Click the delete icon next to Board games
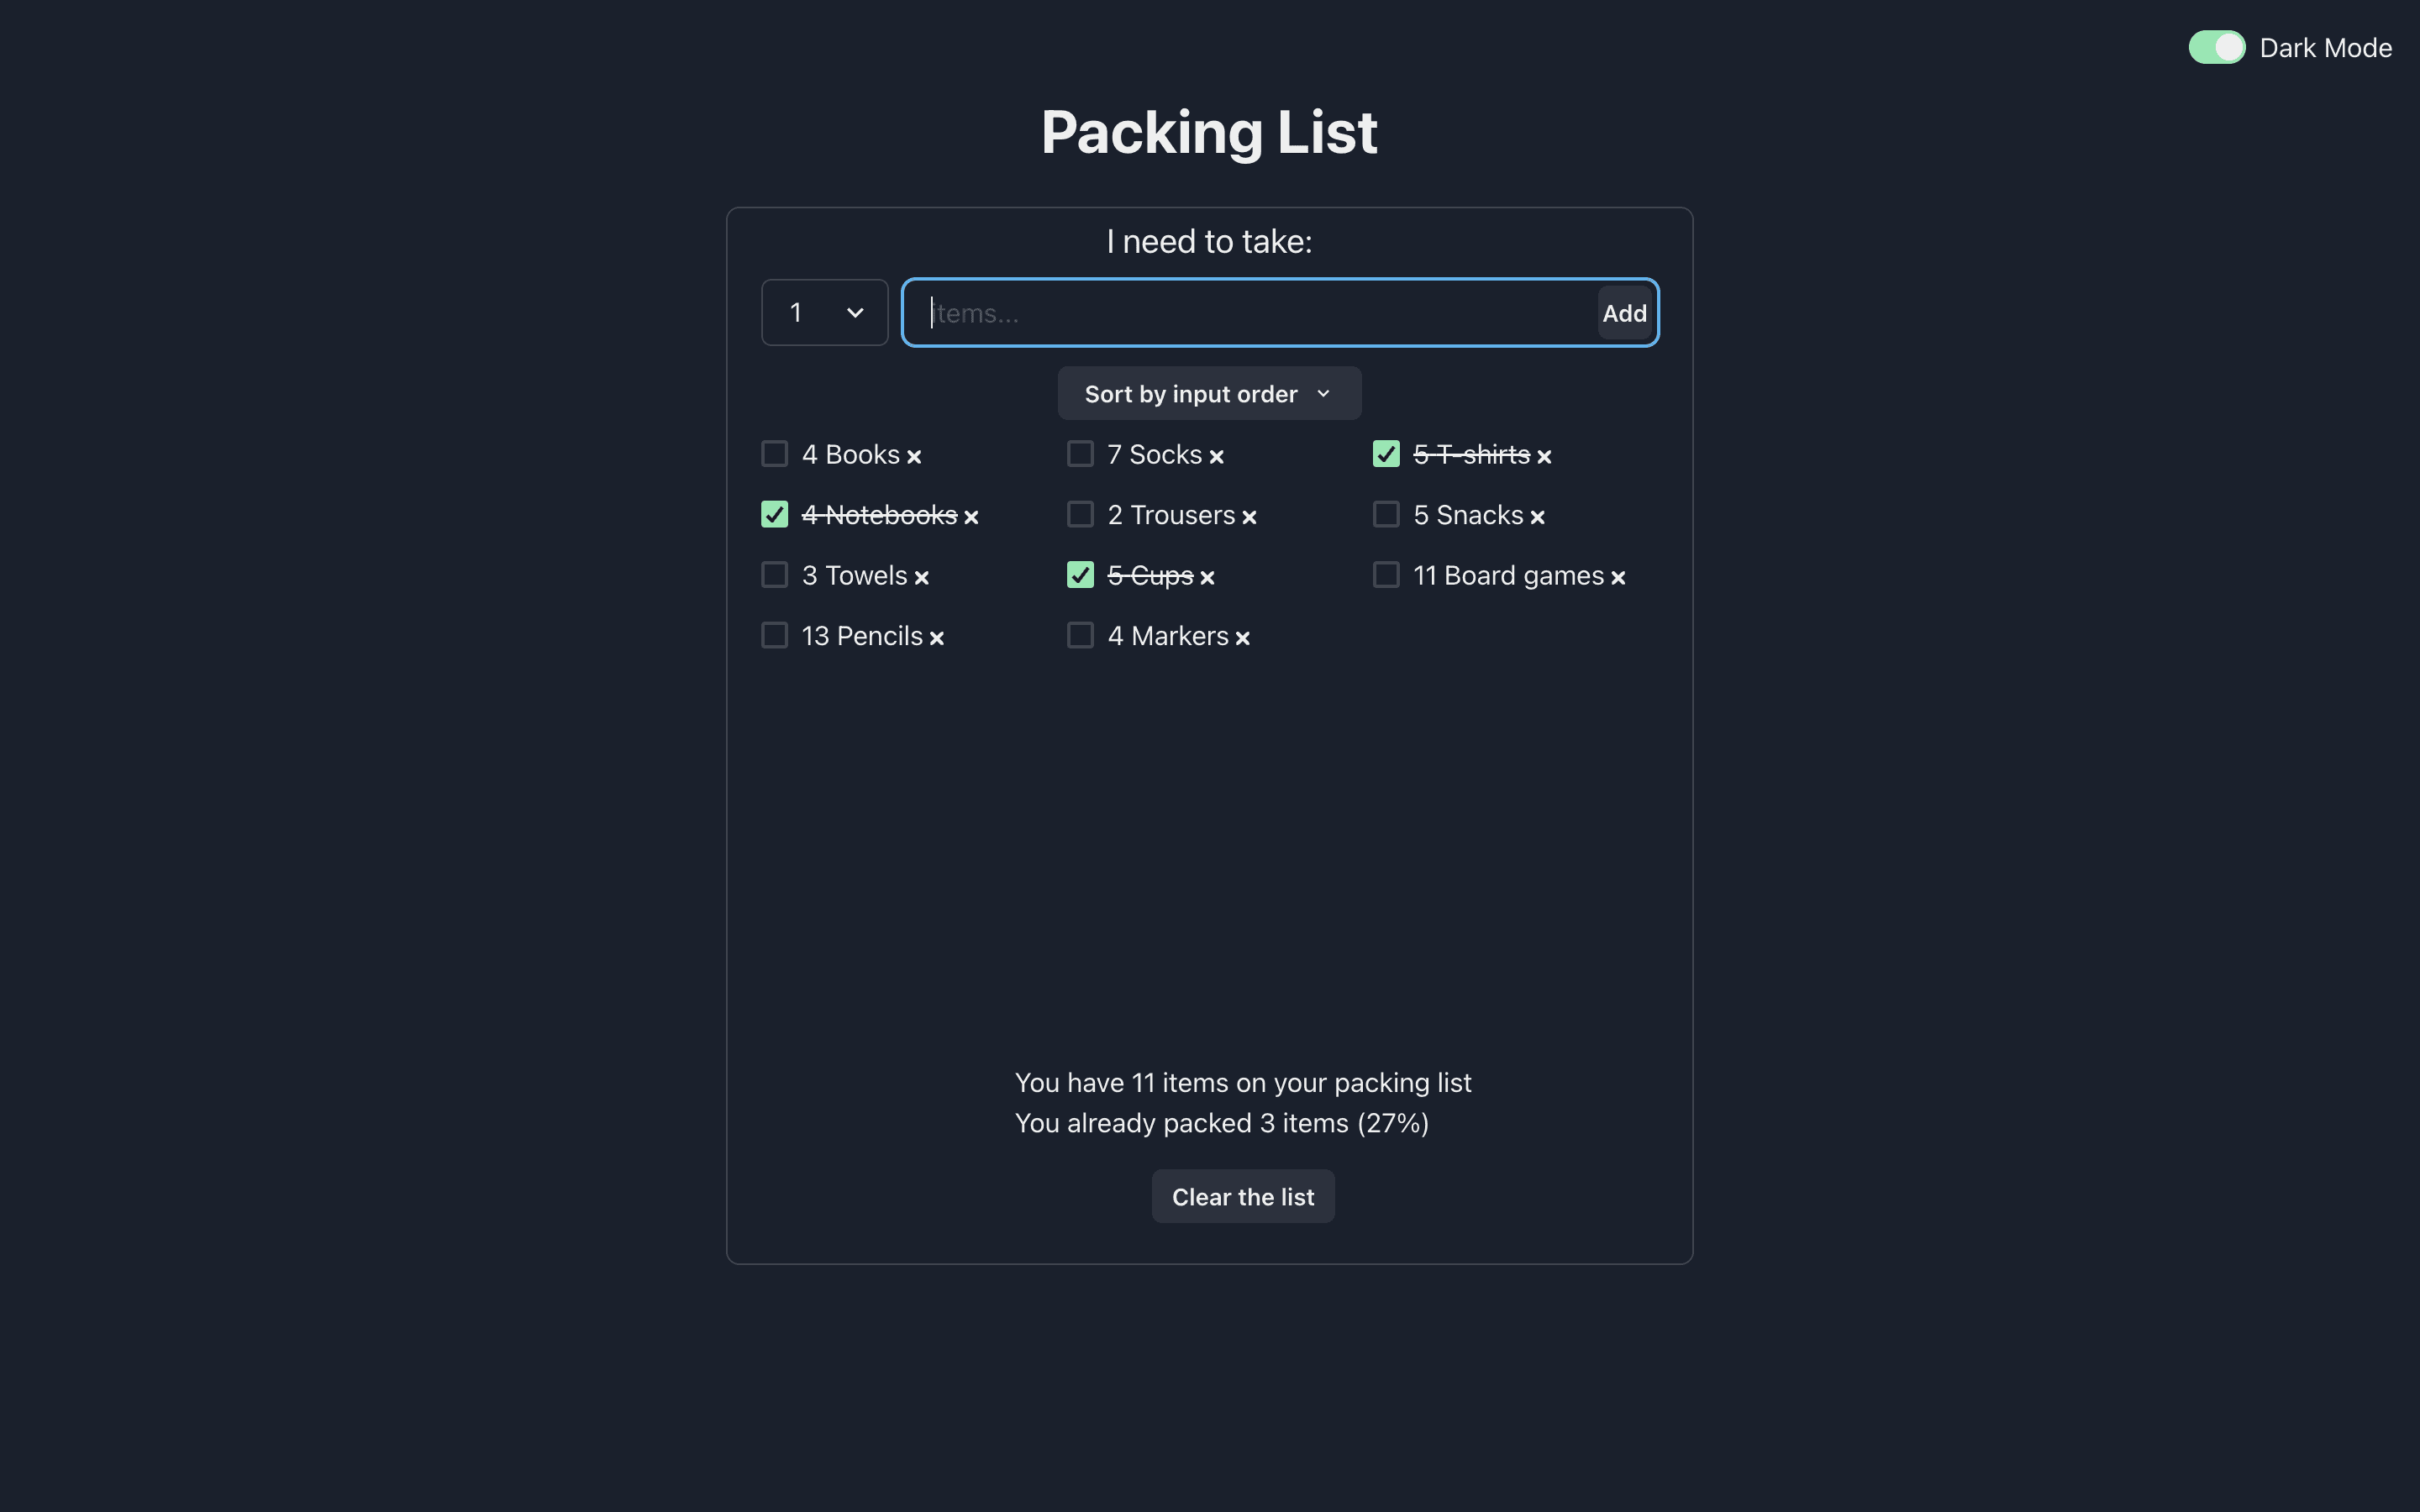Viewport: 2420px width, 1512px height. pos(1617,576)
